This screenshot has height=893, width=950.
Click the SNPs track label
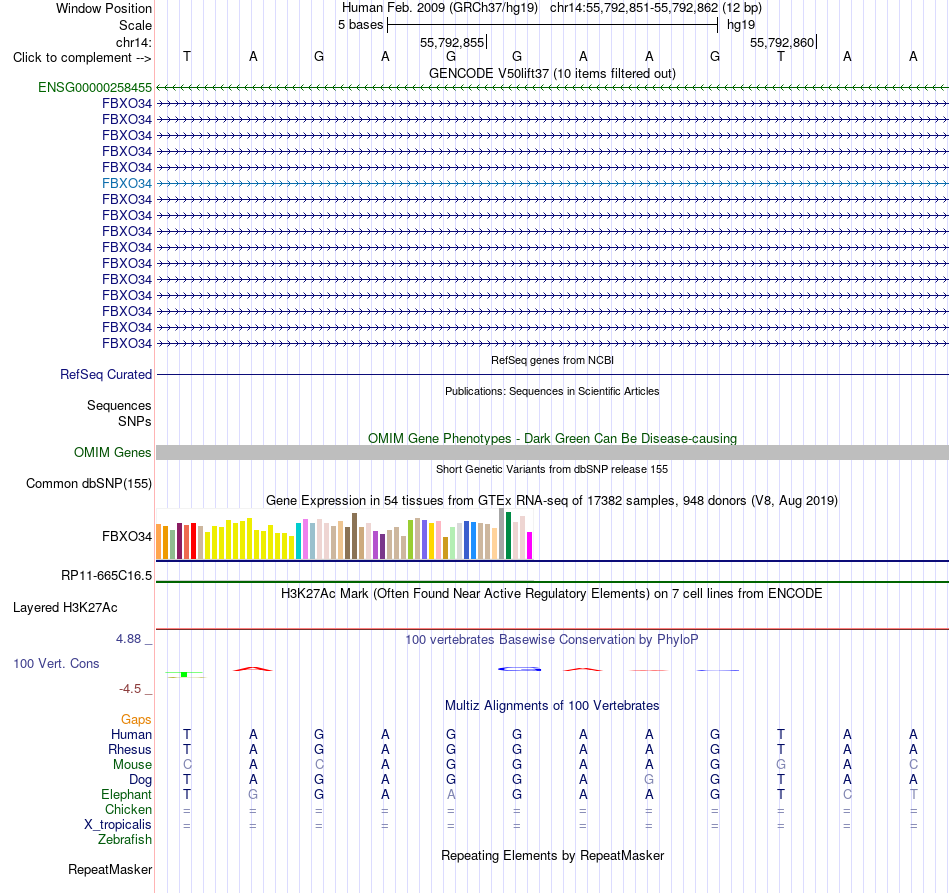[135, 421]
